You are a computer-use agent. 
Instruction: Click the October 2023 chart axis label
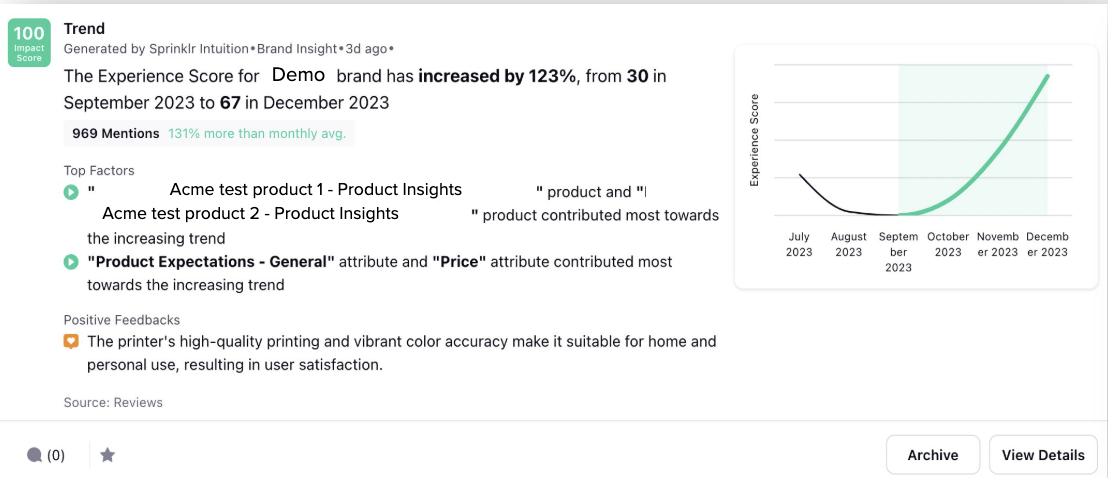pos(948,244)
